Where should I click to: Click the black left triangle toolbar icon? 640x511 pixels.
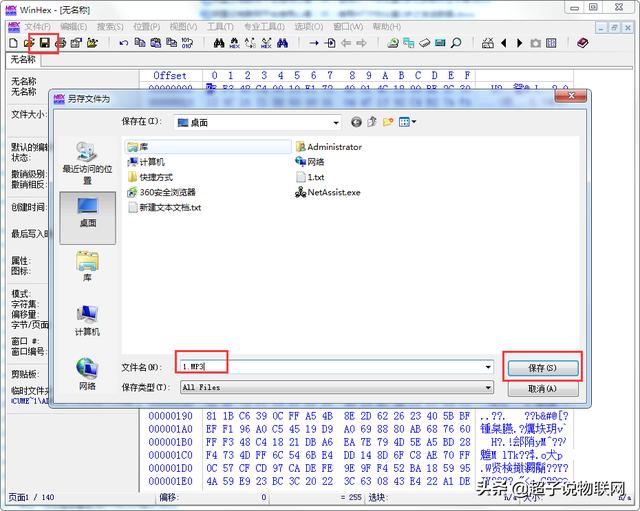coord(504,43)
